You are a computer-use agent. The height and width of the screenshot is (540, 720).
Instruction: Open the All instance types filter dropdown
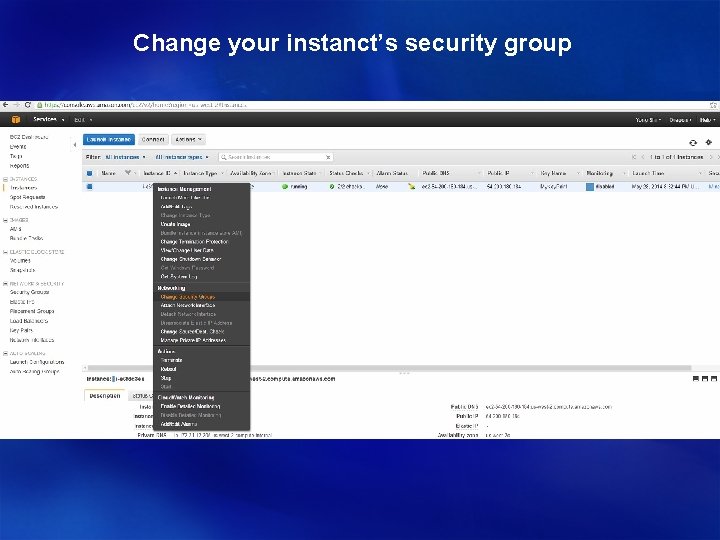(x=182, y=157)
